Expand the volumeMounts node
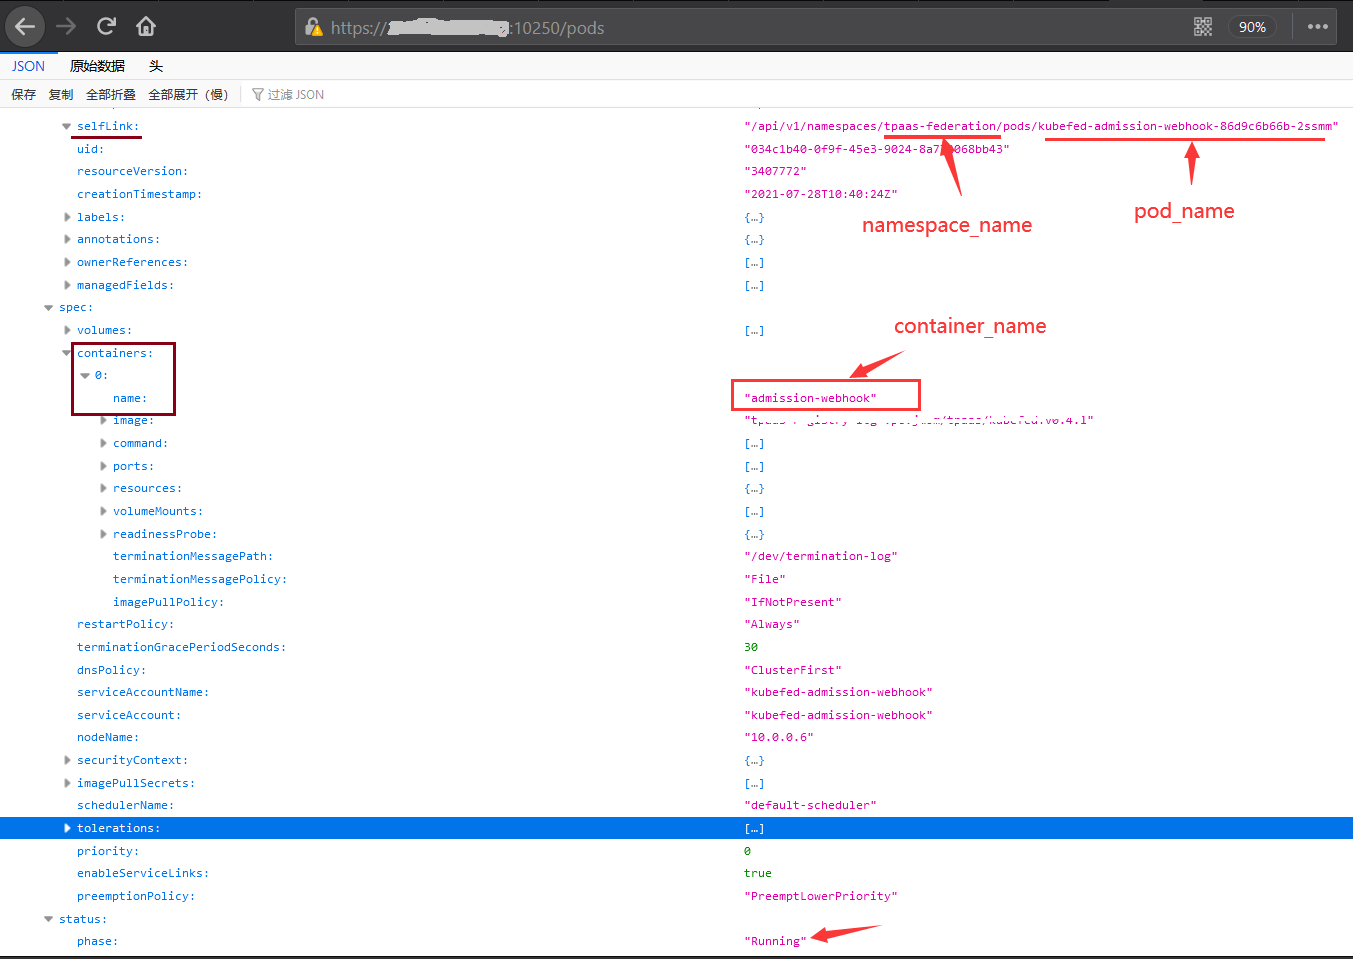 pos(103,511)
